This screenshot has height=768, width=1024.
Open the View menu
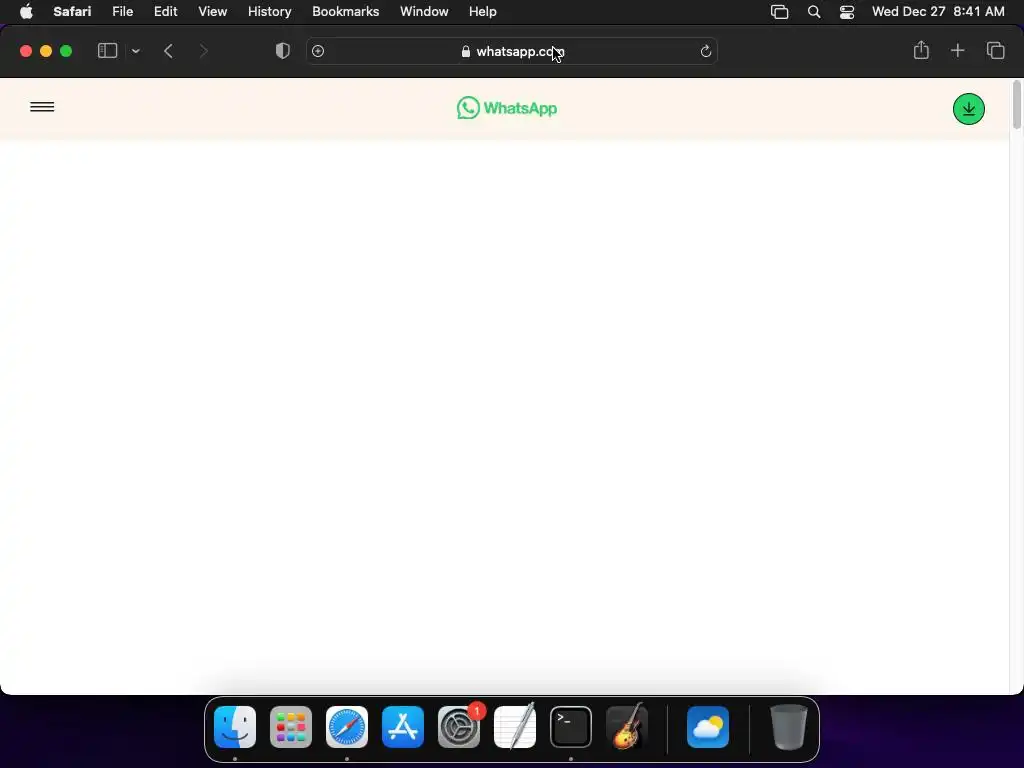(212, 11)
